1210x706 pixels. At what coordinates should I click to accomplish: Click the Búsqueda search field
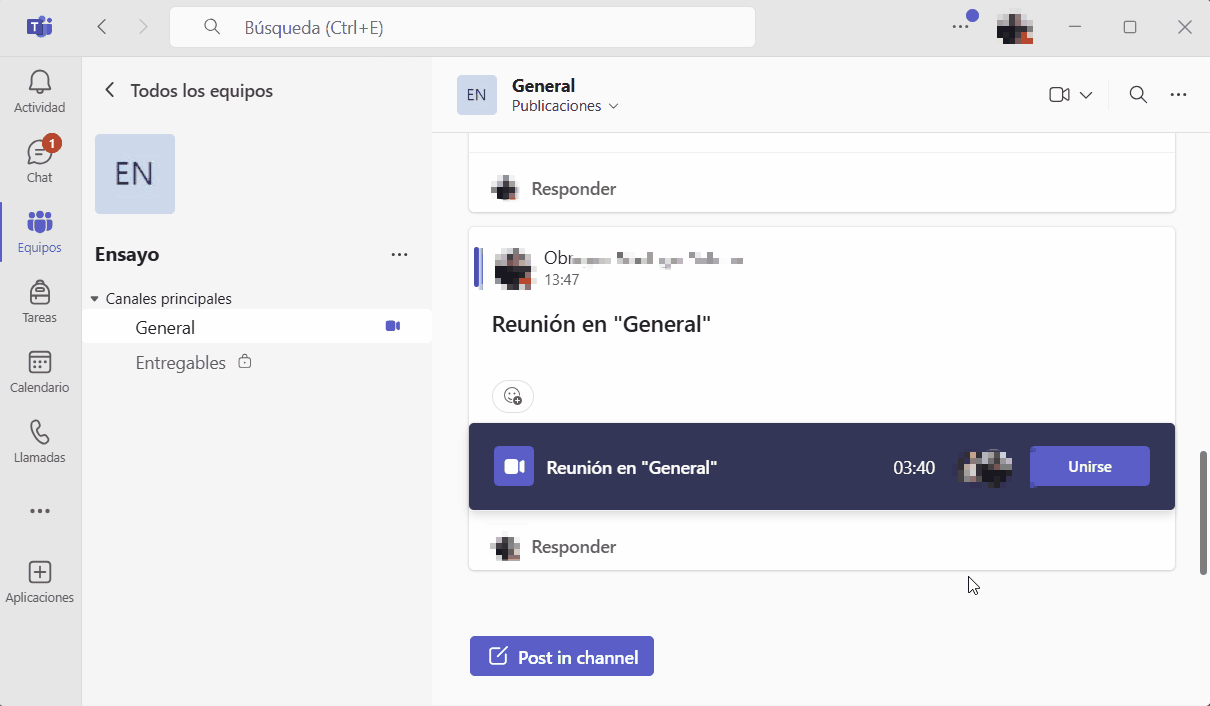(462, 27)
